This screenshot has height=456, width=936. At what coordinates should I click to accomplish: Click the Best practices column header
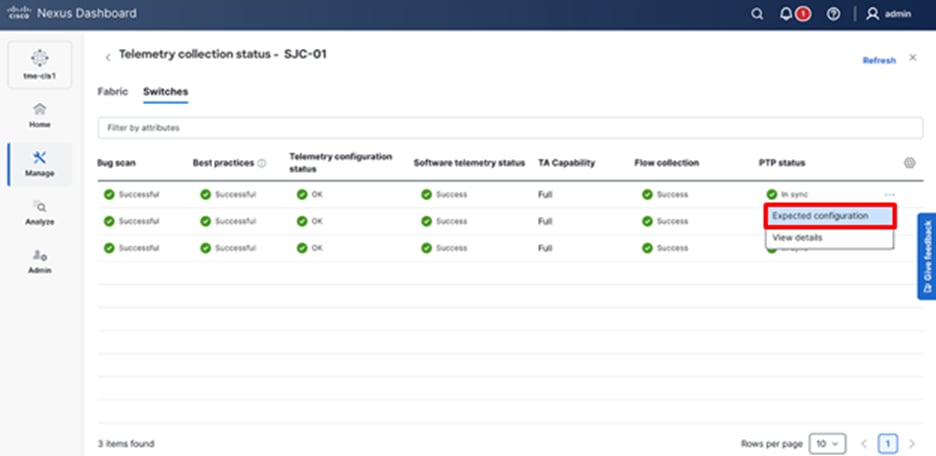coord(223,163)
